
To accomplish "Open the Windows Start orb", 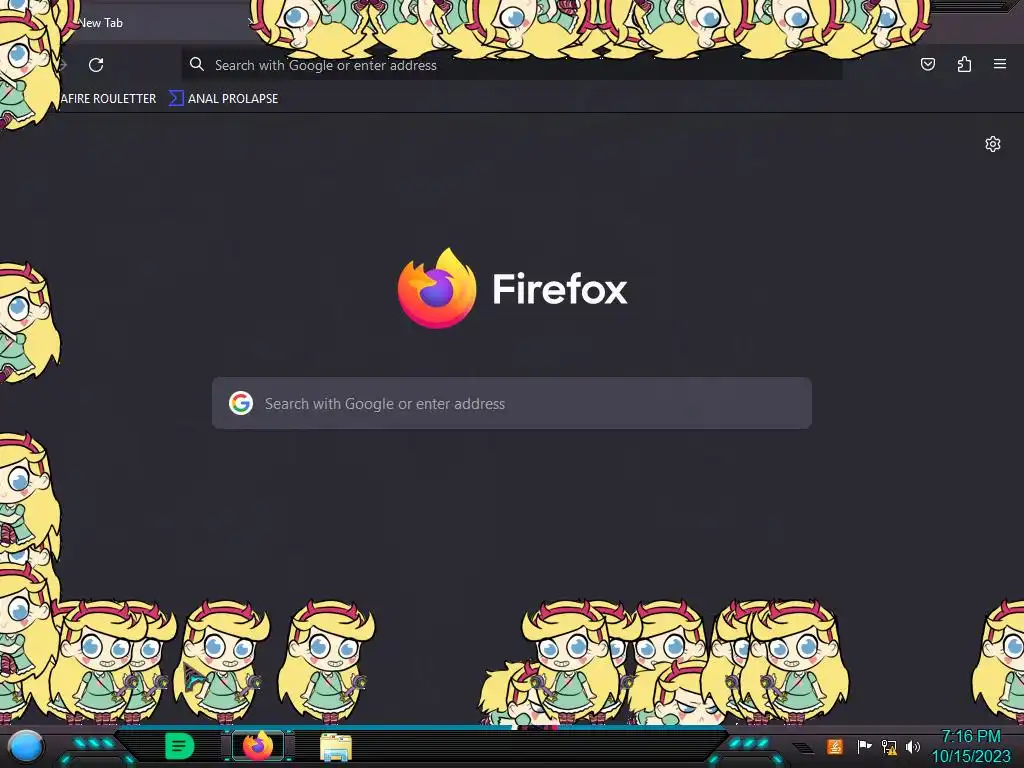I will pyautogui.click(x=25, y=746).
